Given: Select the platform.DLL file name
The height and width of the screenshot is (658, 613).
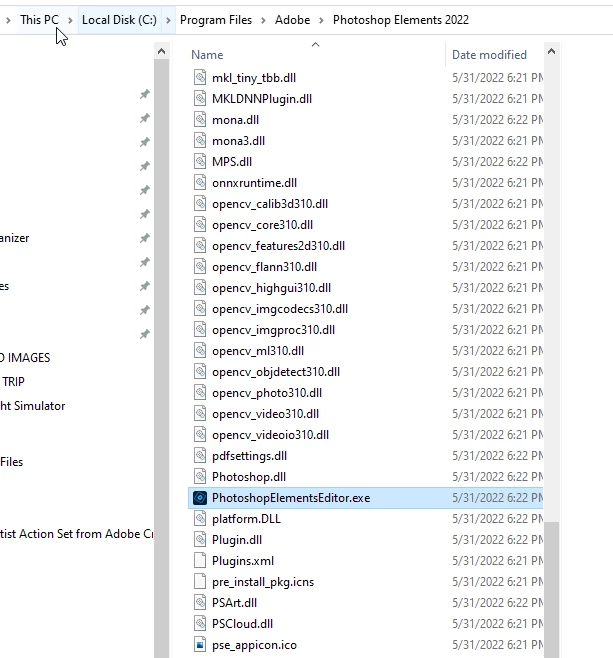Looking at the screenshot, I should (246, 519).
